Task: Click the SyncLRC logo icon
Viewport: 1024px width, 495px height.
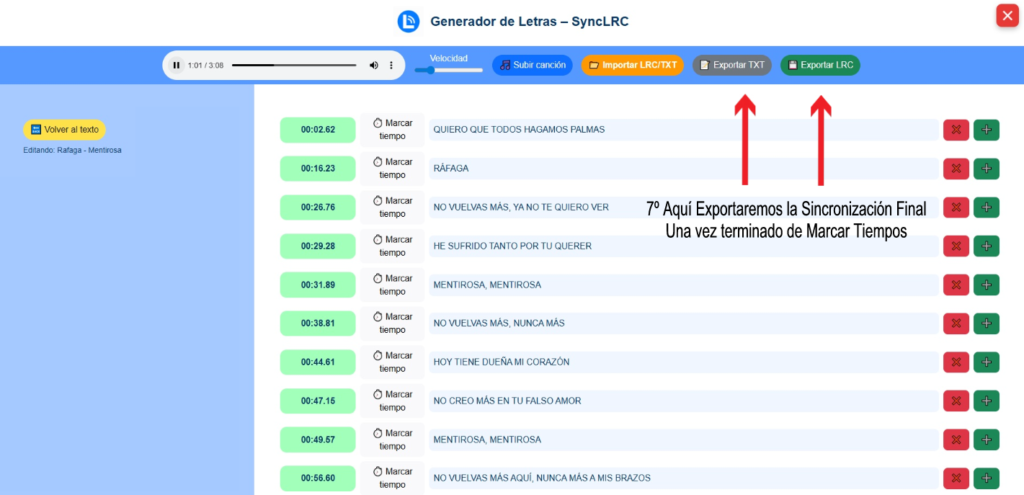Action: (x=408, y=21)
